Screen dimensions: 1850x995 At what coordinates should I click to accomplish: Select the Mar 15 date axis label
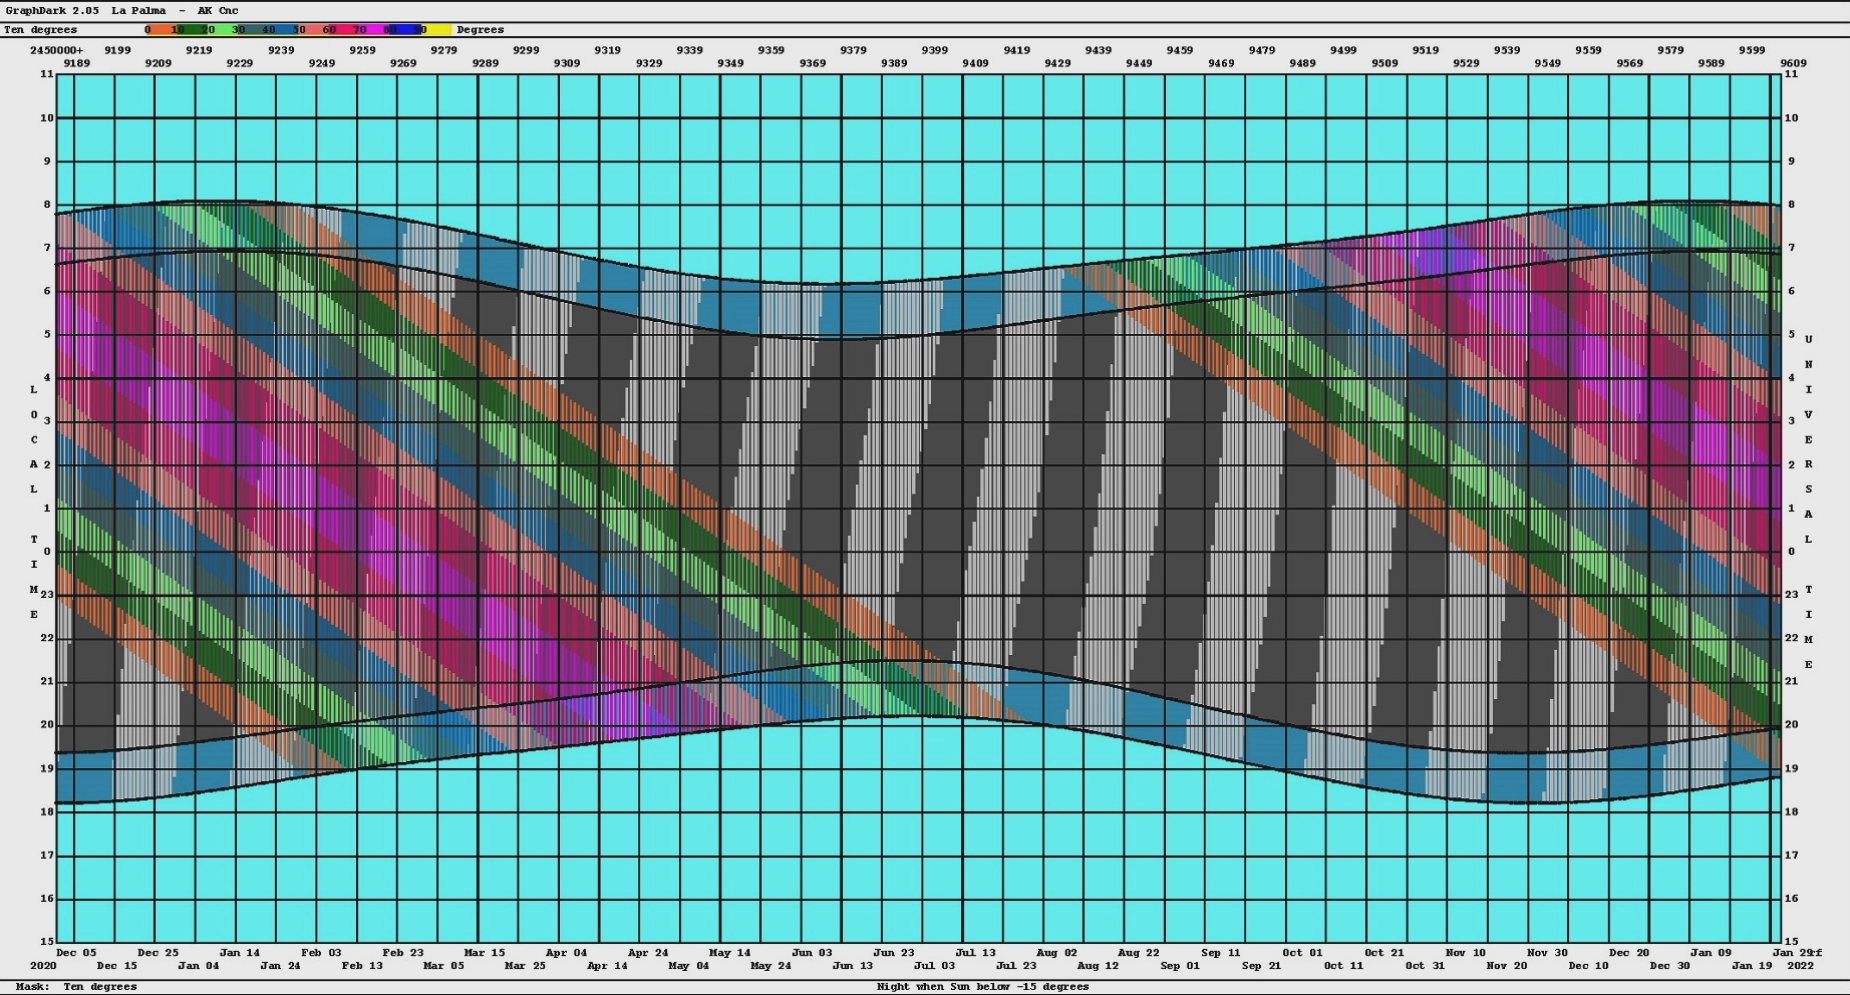point(484,953)
